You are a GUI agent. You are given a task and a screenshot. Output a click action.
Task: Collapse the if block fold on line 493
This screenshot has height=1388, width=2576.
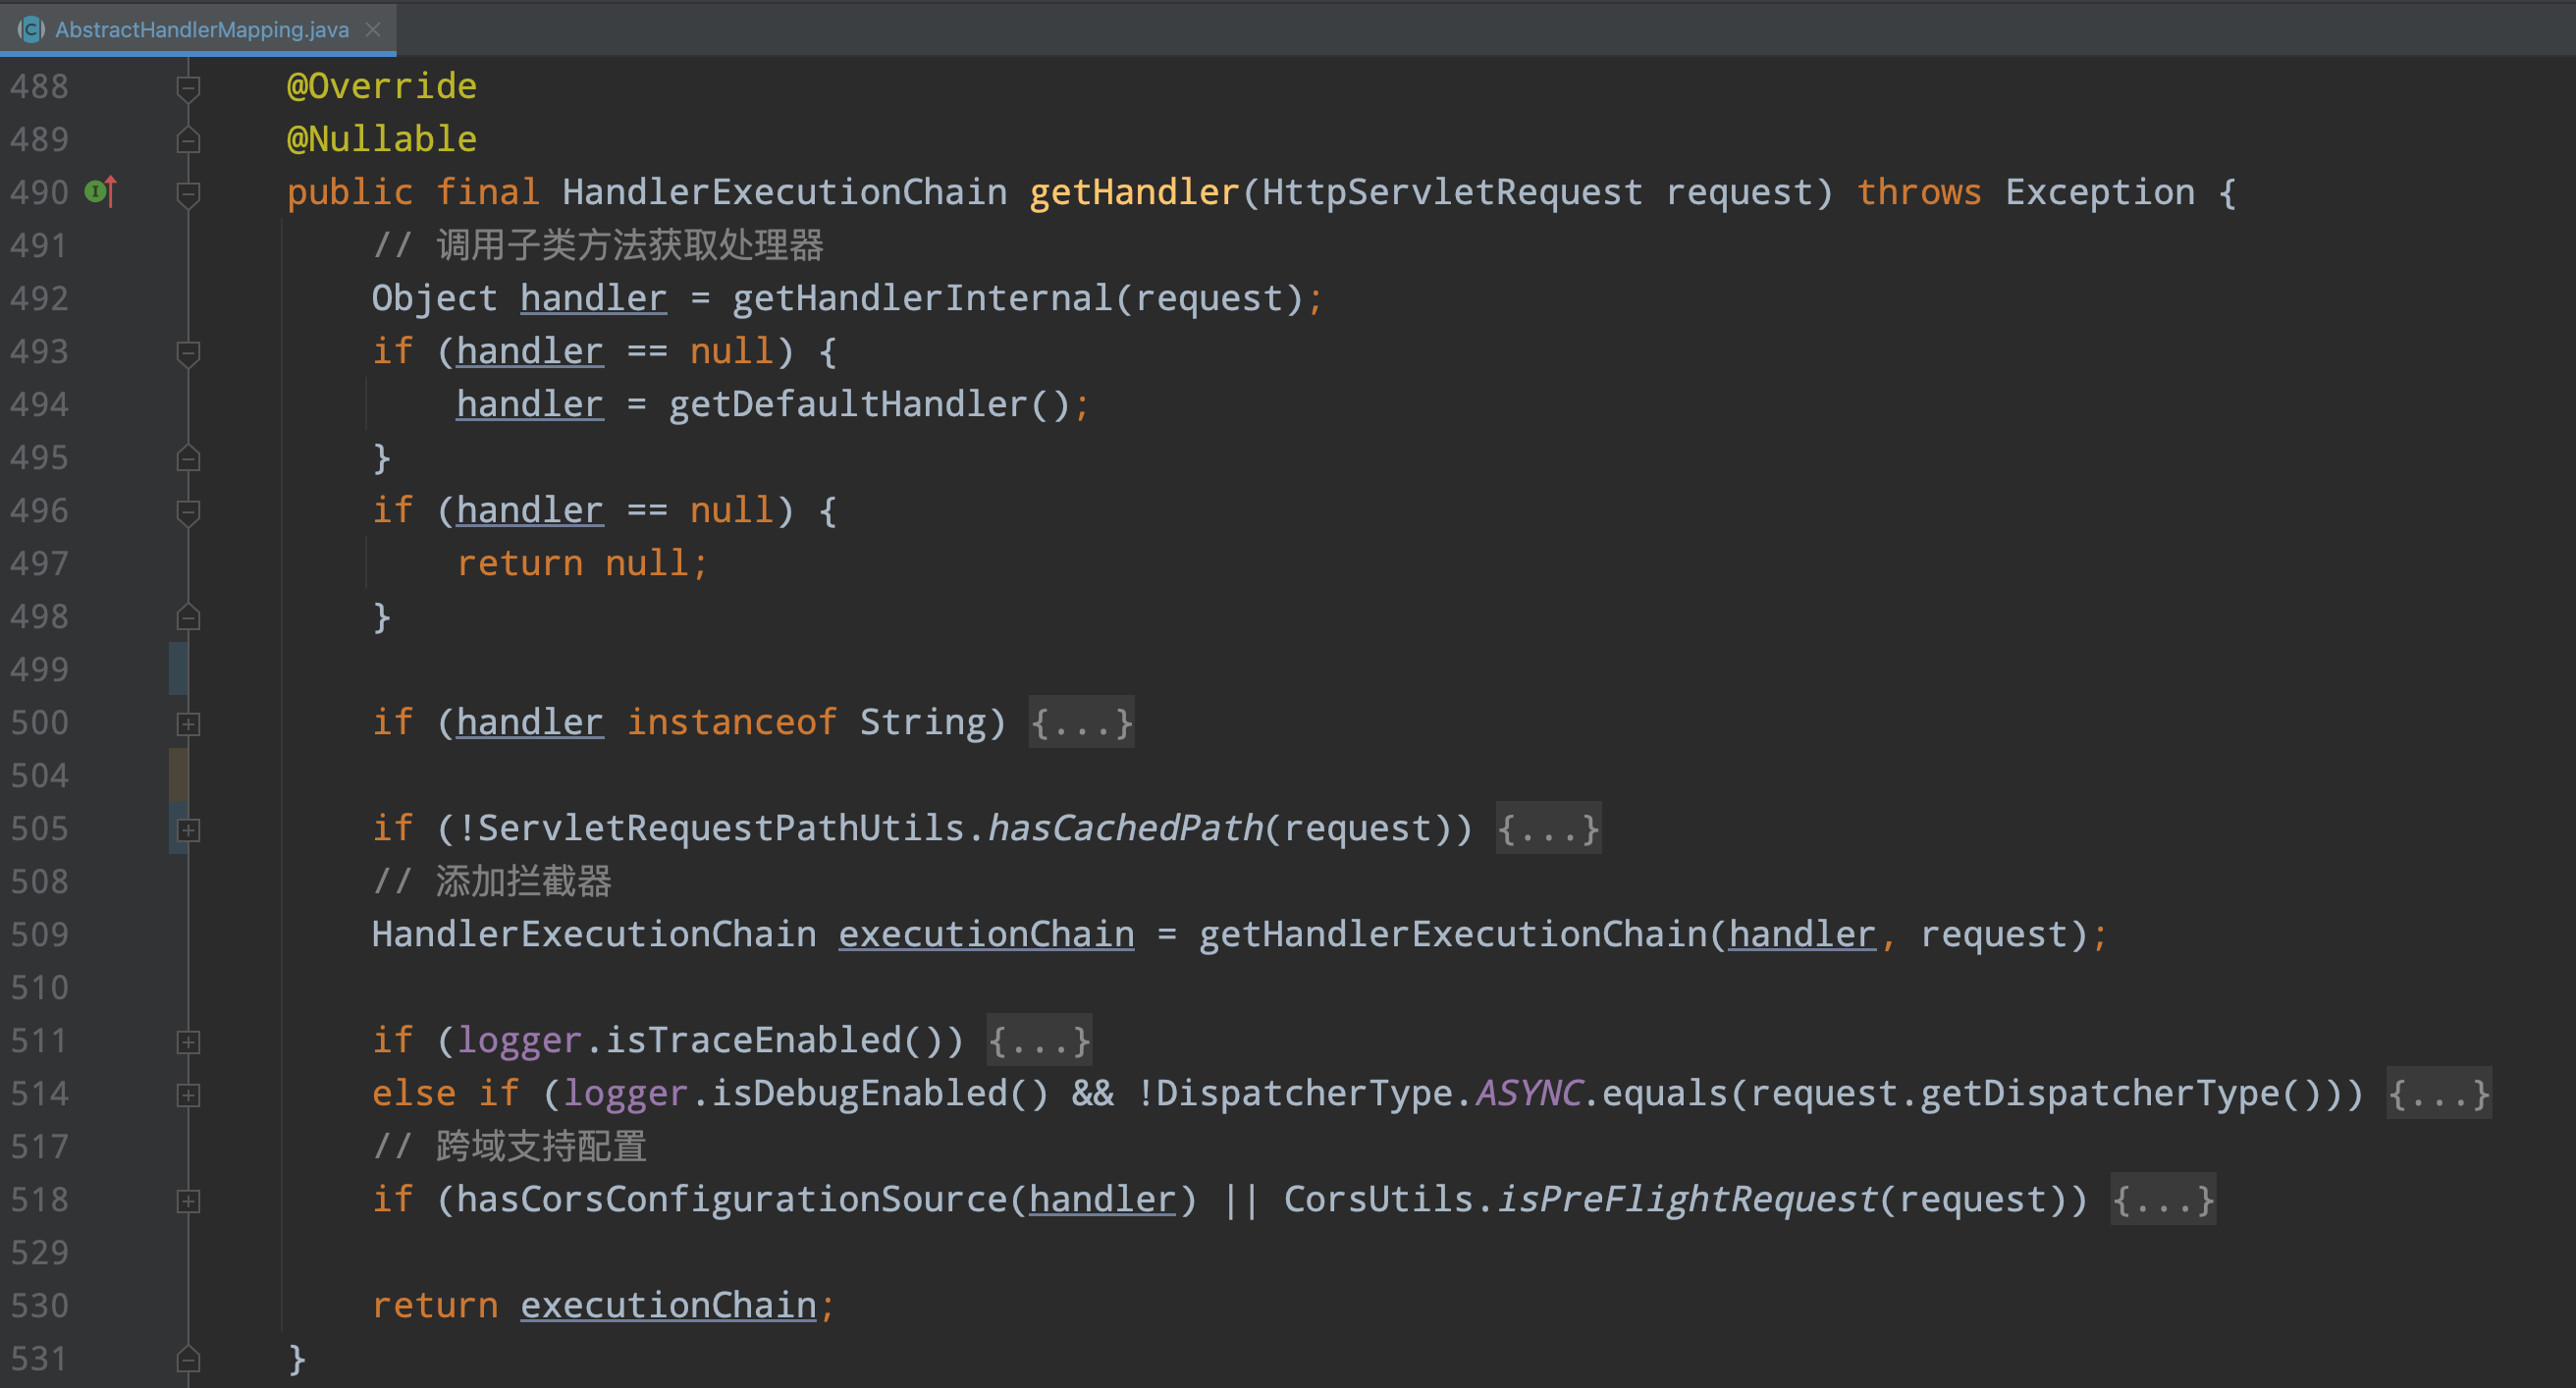point(188,352)
